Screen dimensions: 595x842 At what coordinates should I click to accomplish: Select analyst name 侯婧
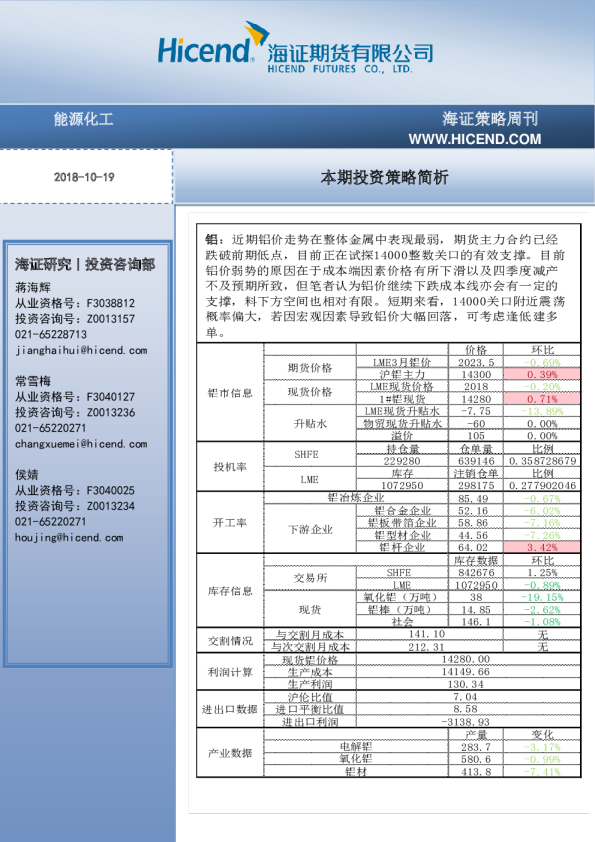point(27,475)
